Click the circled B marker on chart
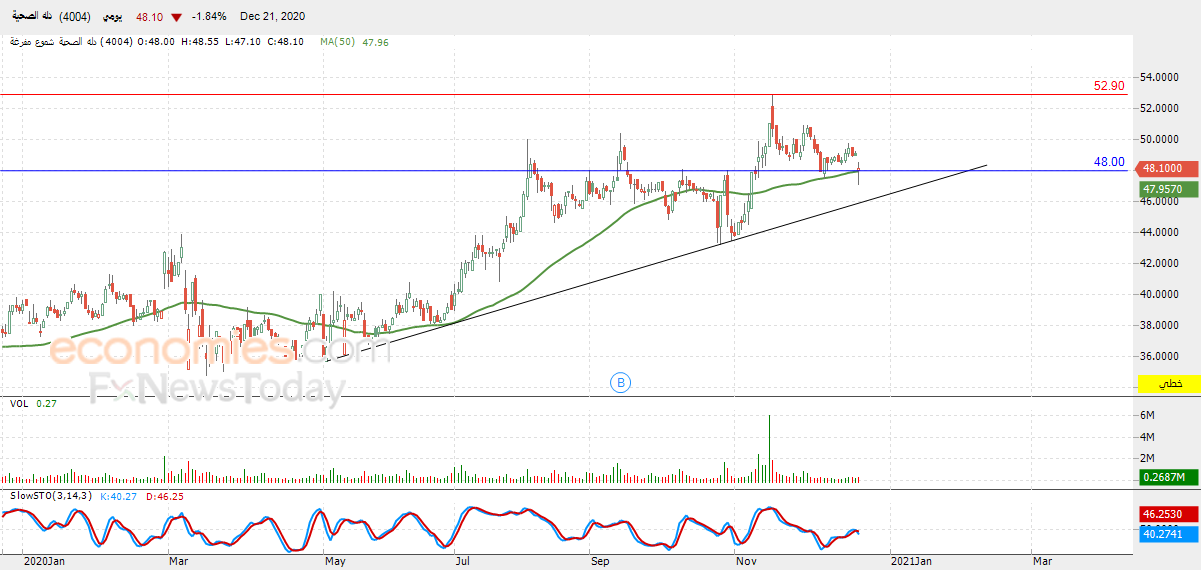 point(620,381)
